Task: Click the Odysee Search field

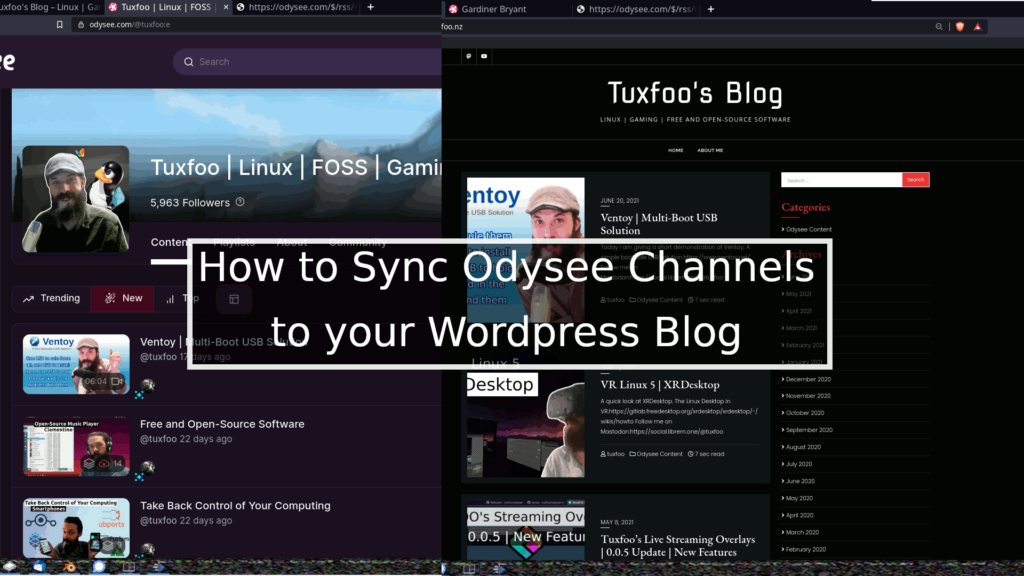Action: coord(307,62)
